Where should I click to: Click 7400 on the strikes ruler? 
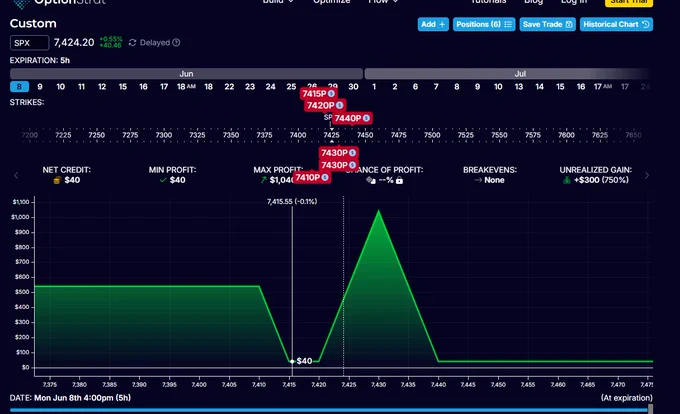298,135
